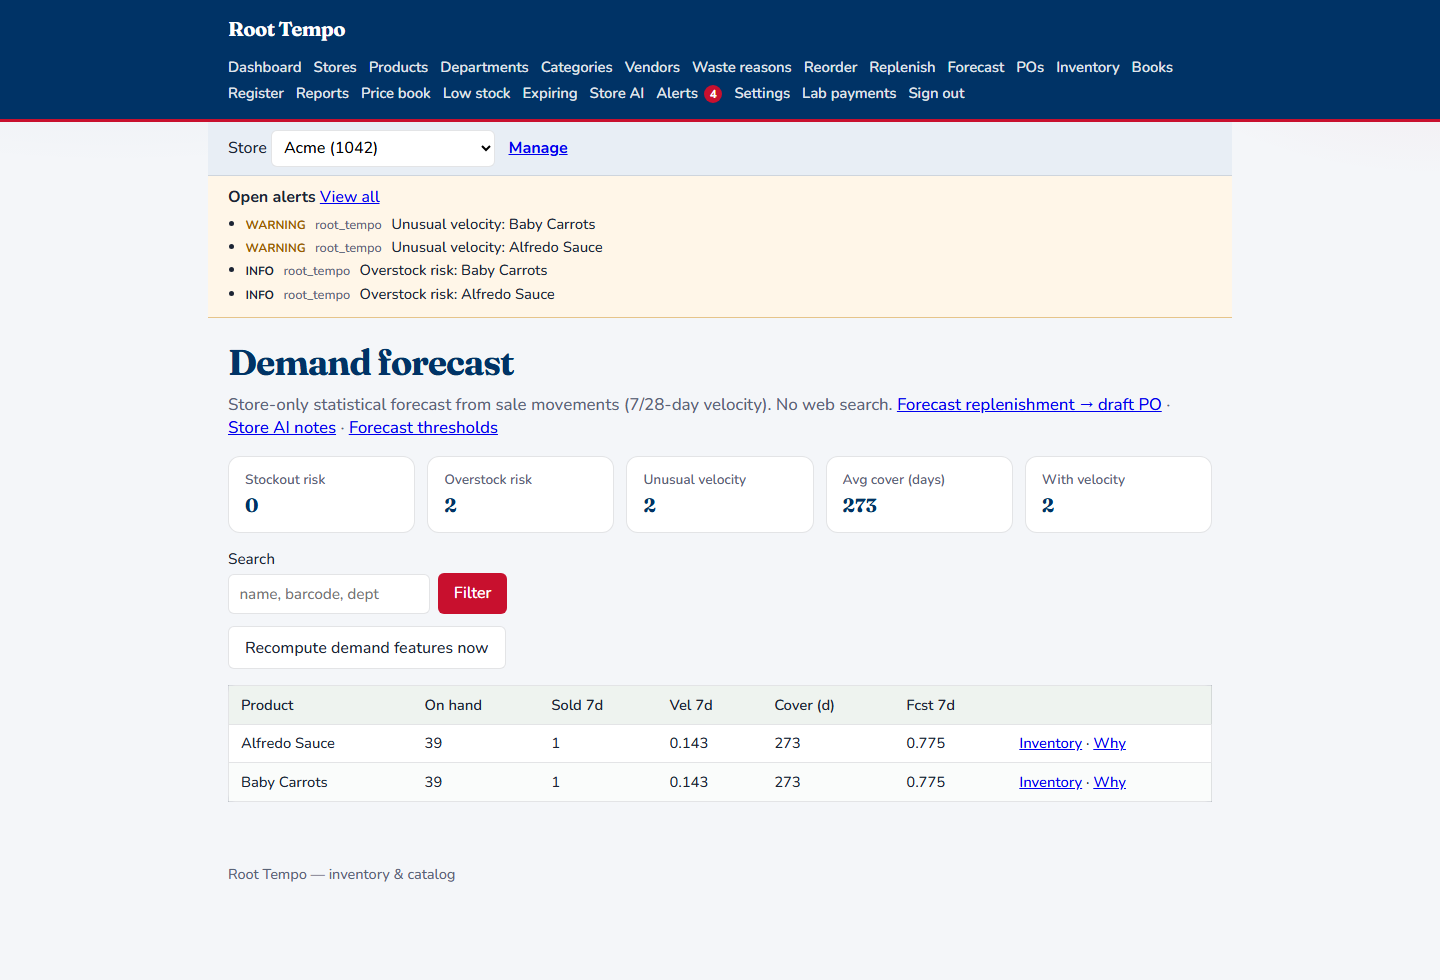Open Settings in the header

tap(762, 93)
